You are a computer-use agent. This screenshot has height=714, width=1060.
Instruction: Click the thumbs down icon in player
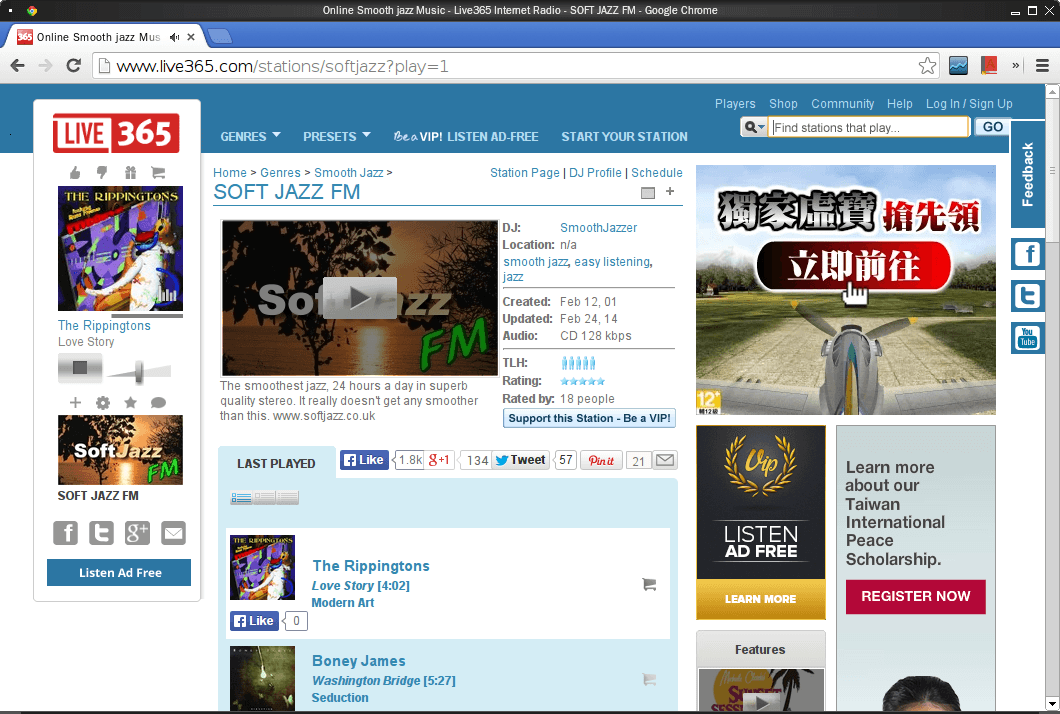coord(103,172)
